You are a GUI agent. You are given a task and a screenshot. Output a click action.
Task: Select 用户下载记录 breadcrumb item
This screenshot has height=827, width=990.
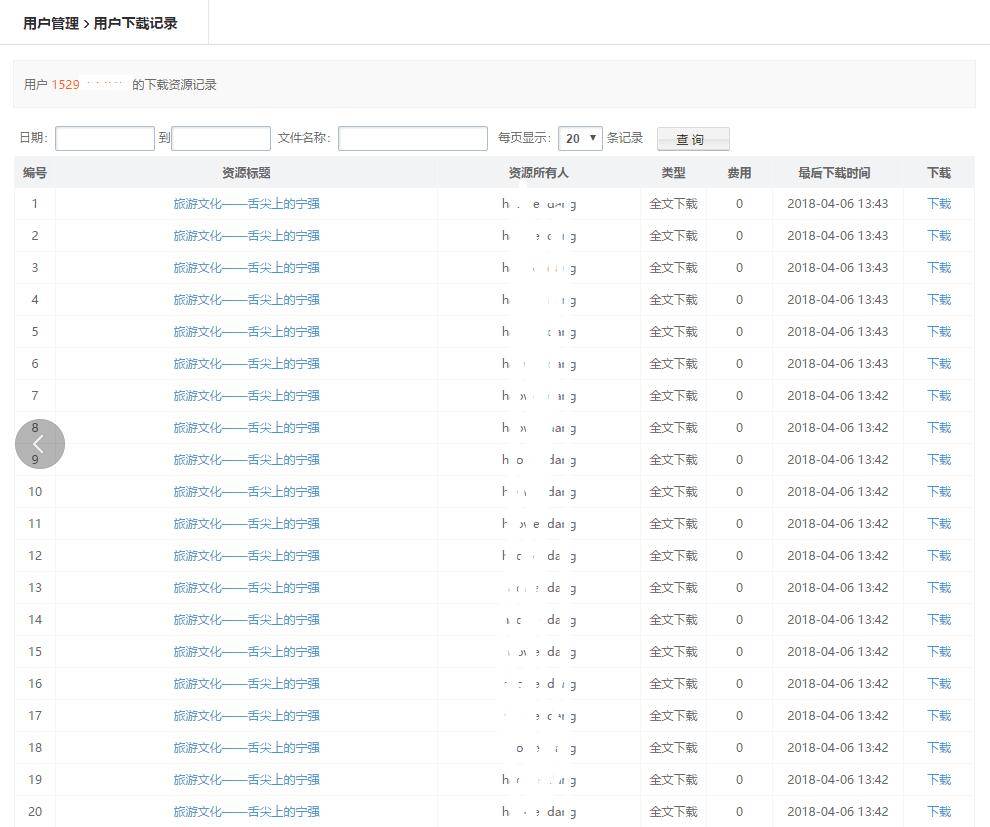135,23
